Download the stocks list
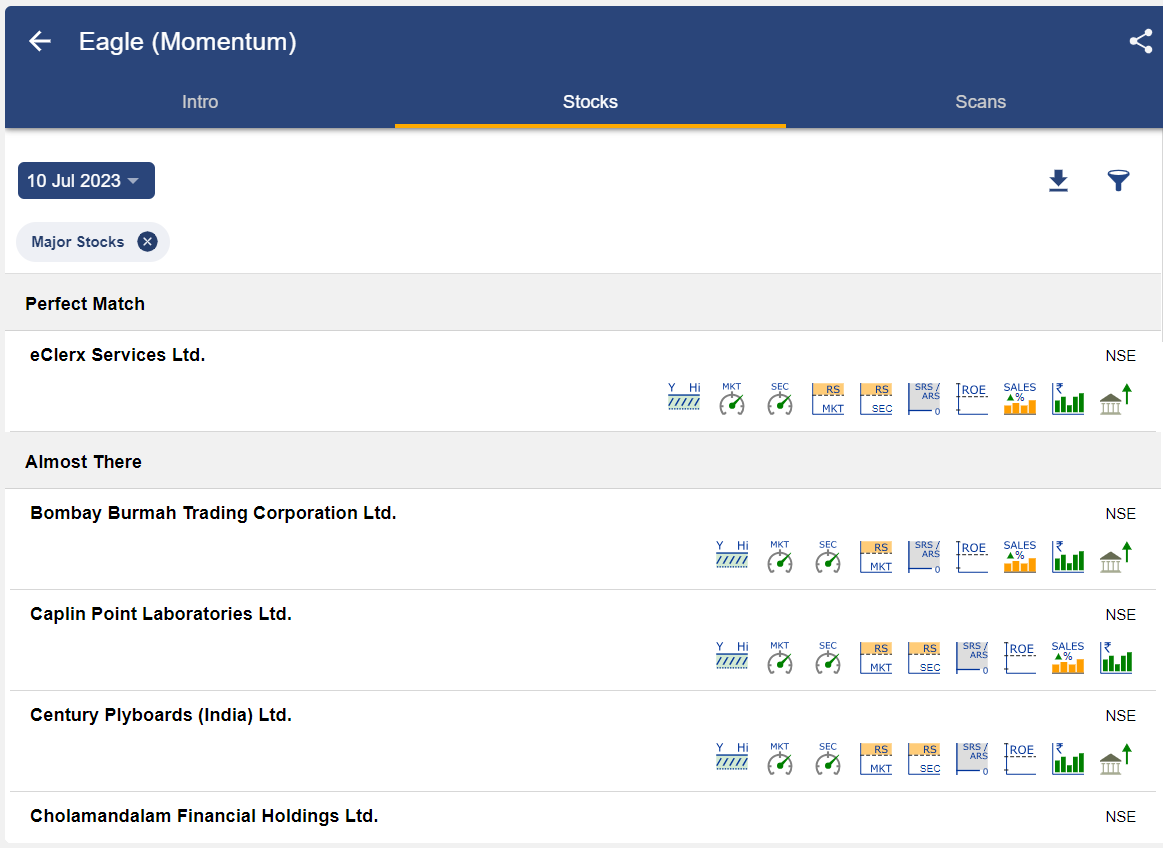This screenshot has height=848, width=1163. 1058,180
